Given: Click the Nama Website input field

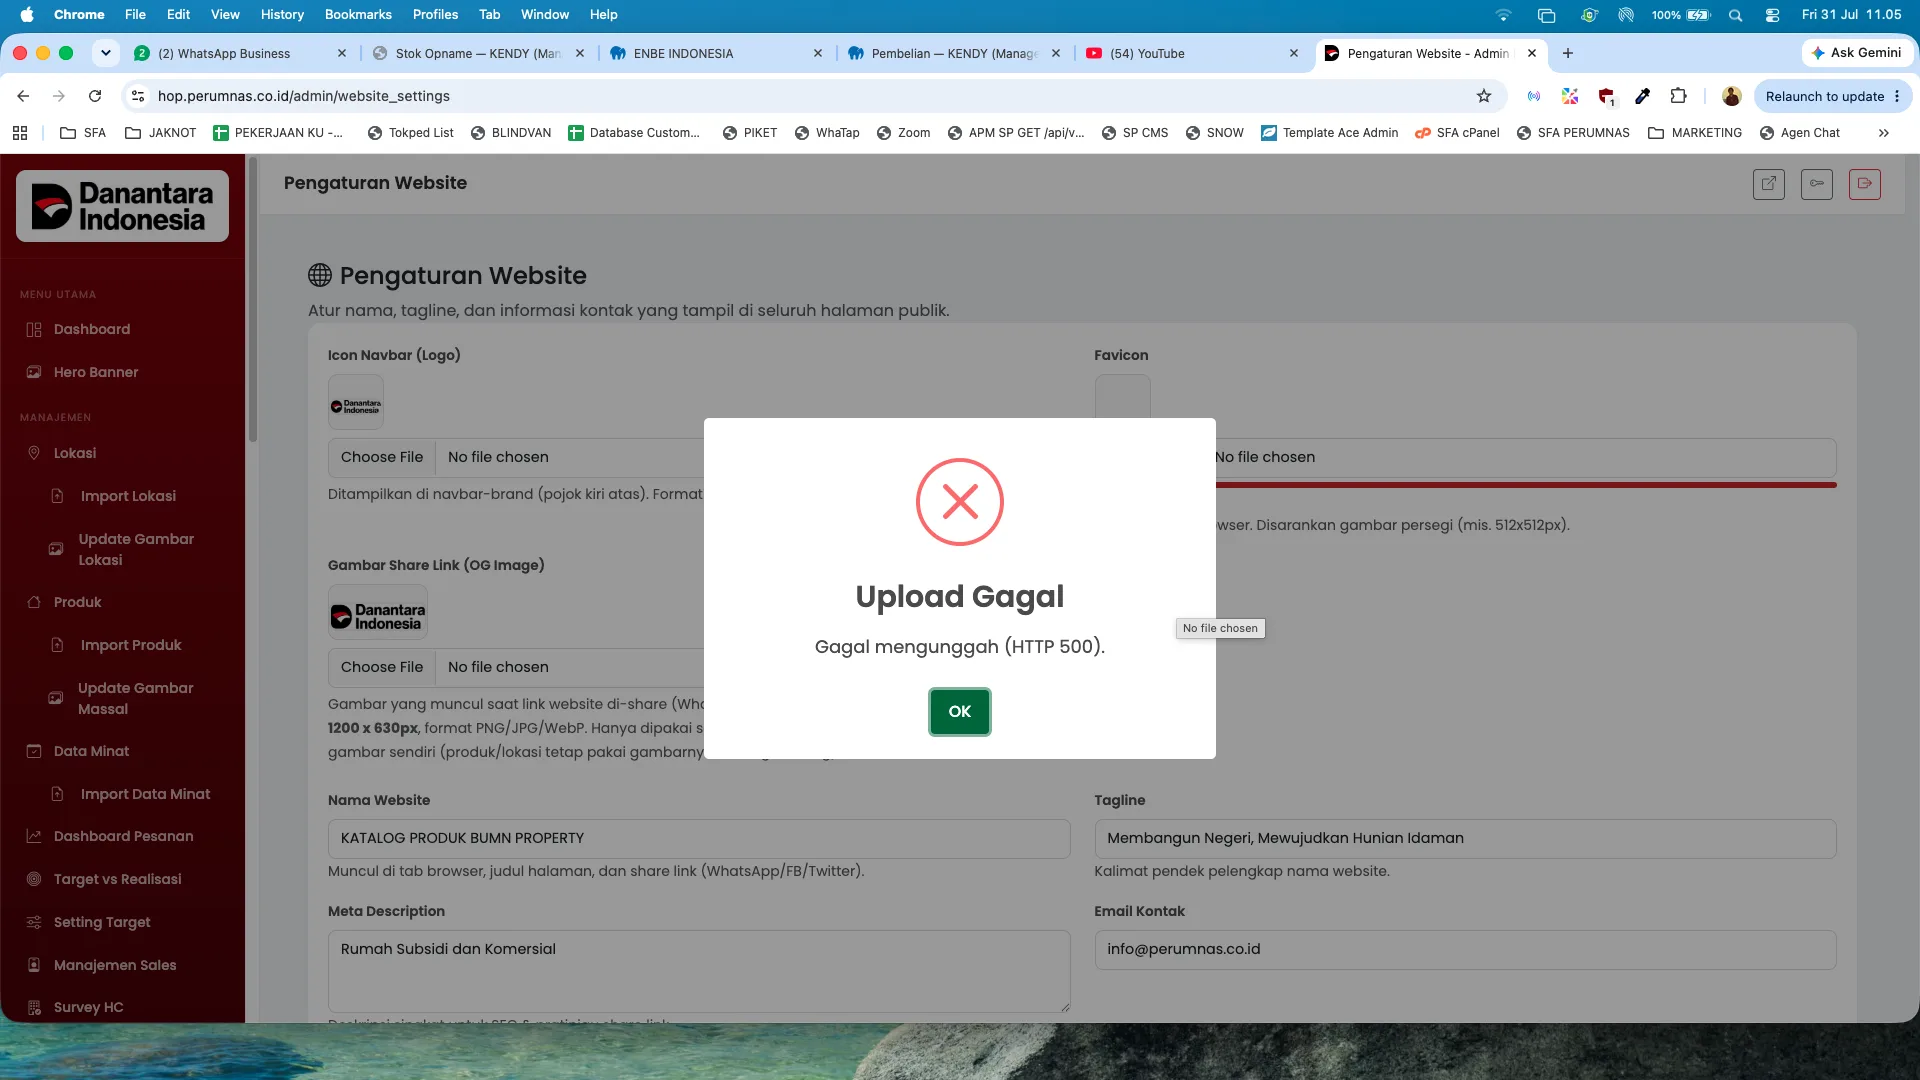Looking at the screenshot, I should coord(699,838).
